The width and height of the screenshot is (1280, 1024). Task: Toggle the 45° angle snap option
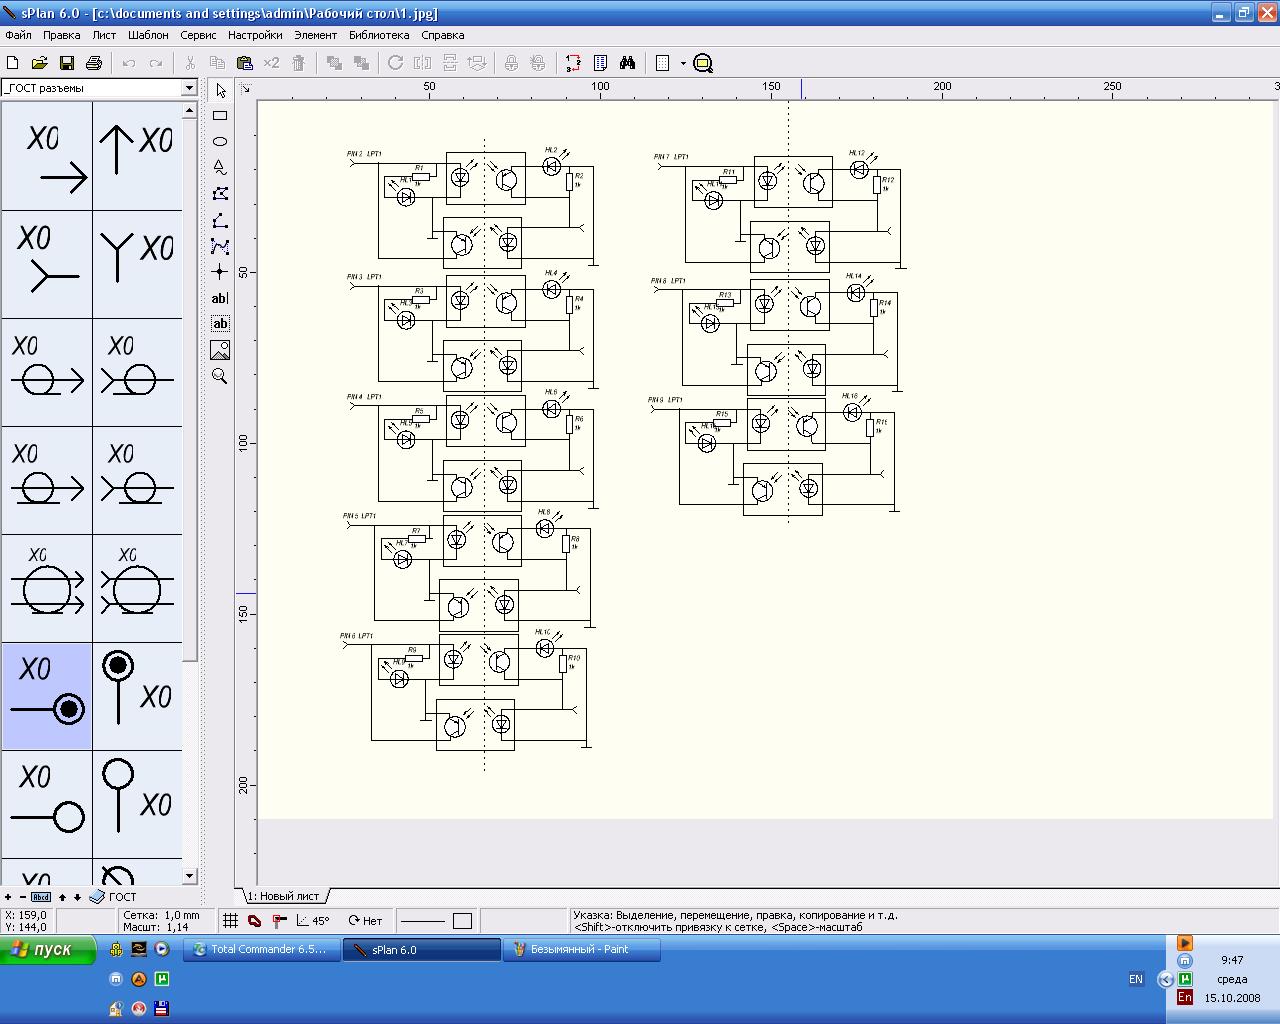click(x=313, y=921)
